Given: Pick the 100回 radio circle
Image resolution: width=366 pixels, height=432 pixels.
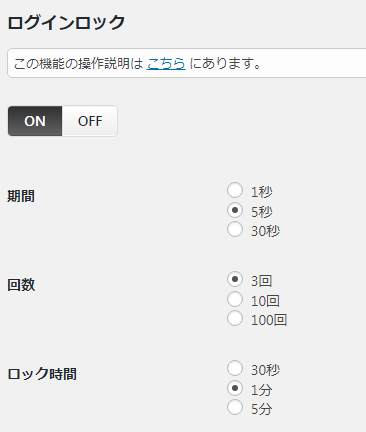Looking at the screenshot, I should click(x=235, y=318).
